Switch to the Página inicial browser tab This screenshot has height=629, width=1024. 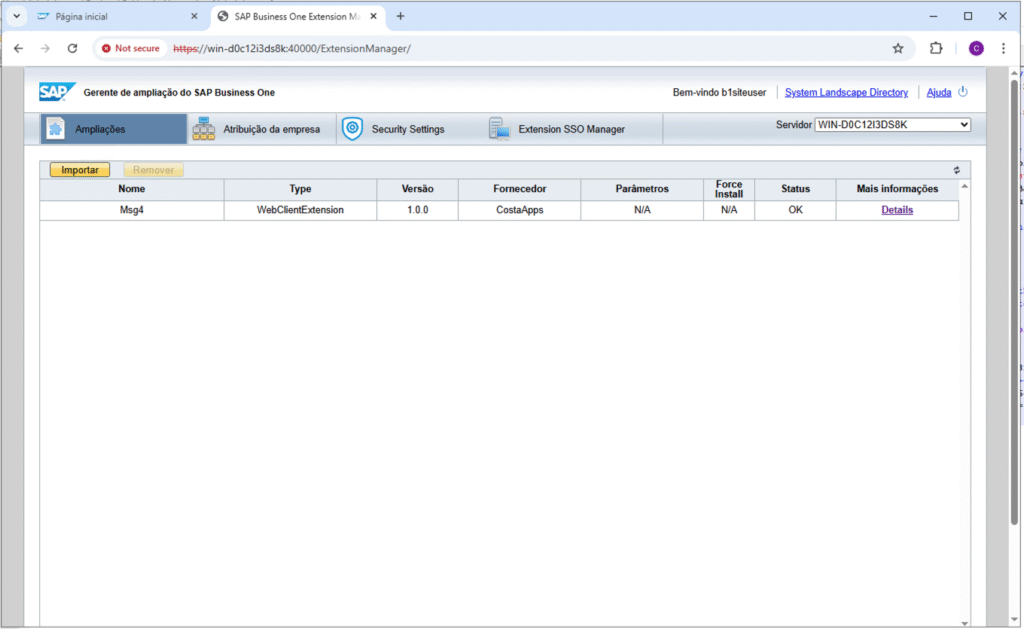click(110, 17)
